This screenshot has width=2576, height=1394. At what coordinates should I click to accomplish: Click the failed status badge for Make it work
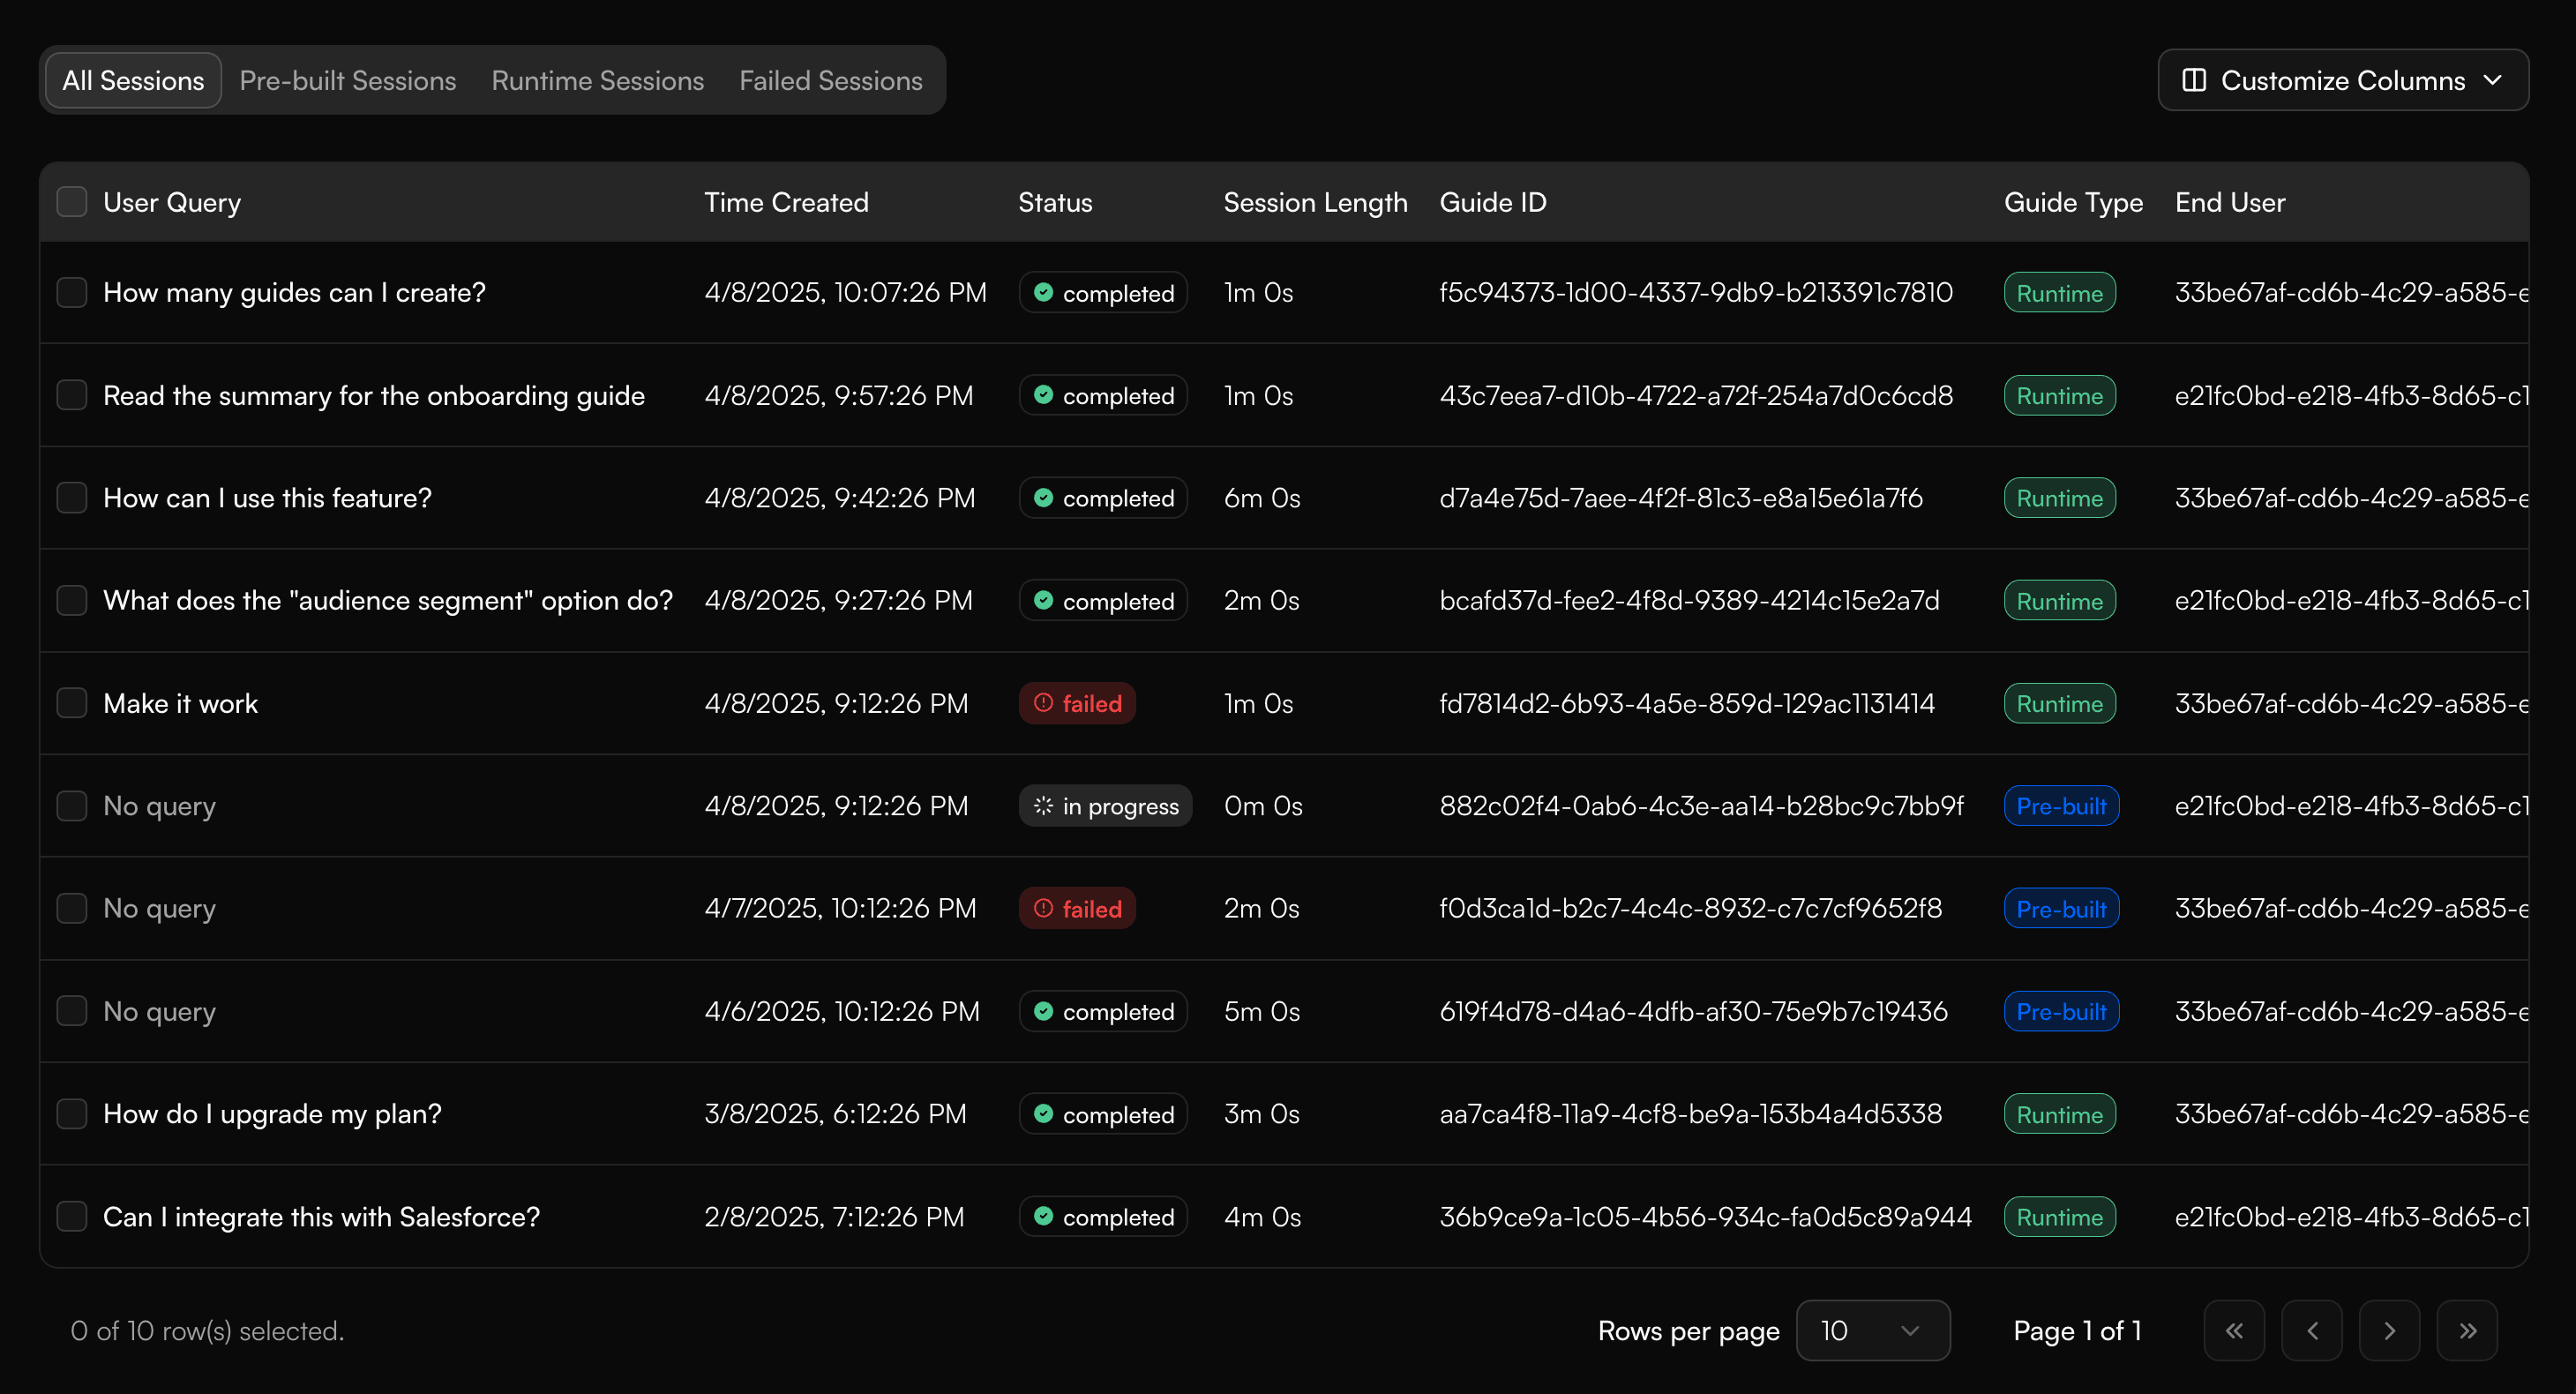point(1077,703)
